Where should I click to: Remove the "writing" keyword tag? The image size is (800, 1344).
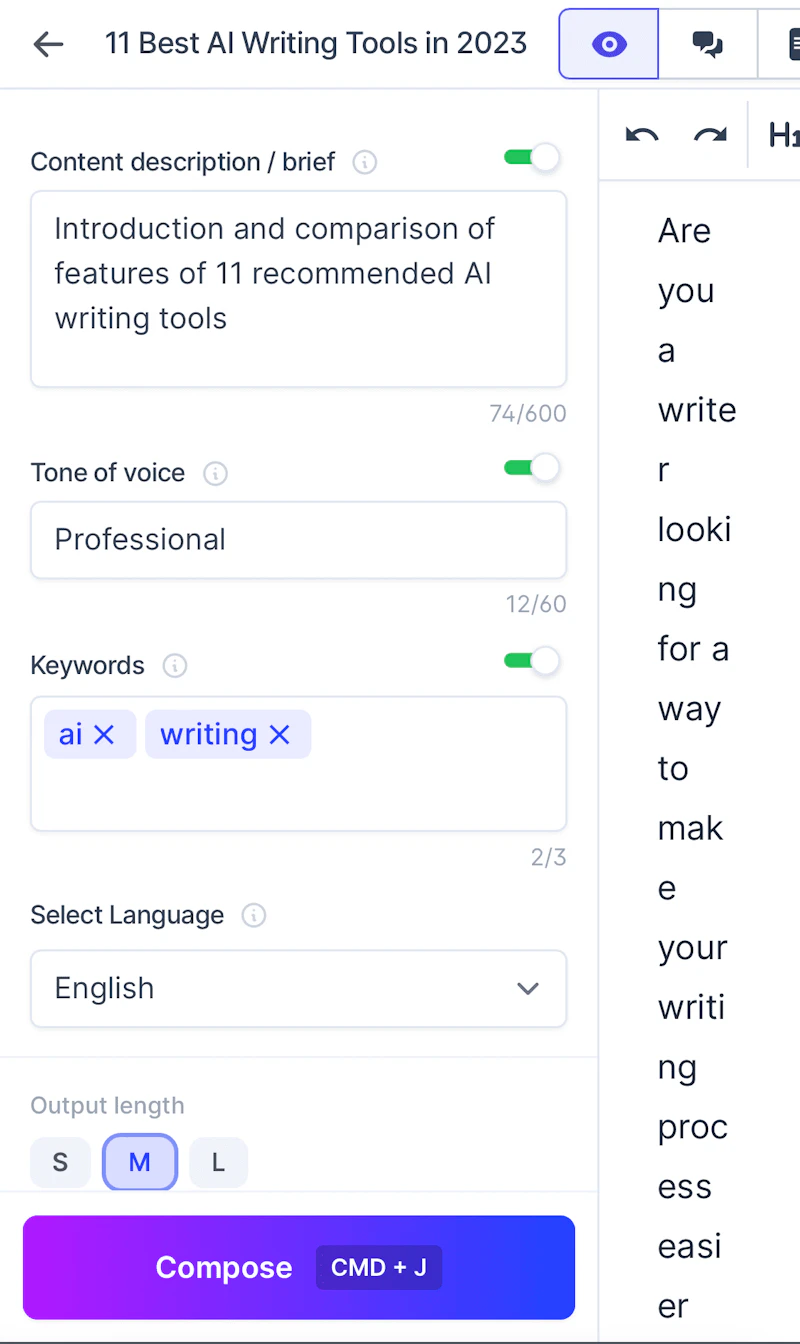click(x=280, y=735)
